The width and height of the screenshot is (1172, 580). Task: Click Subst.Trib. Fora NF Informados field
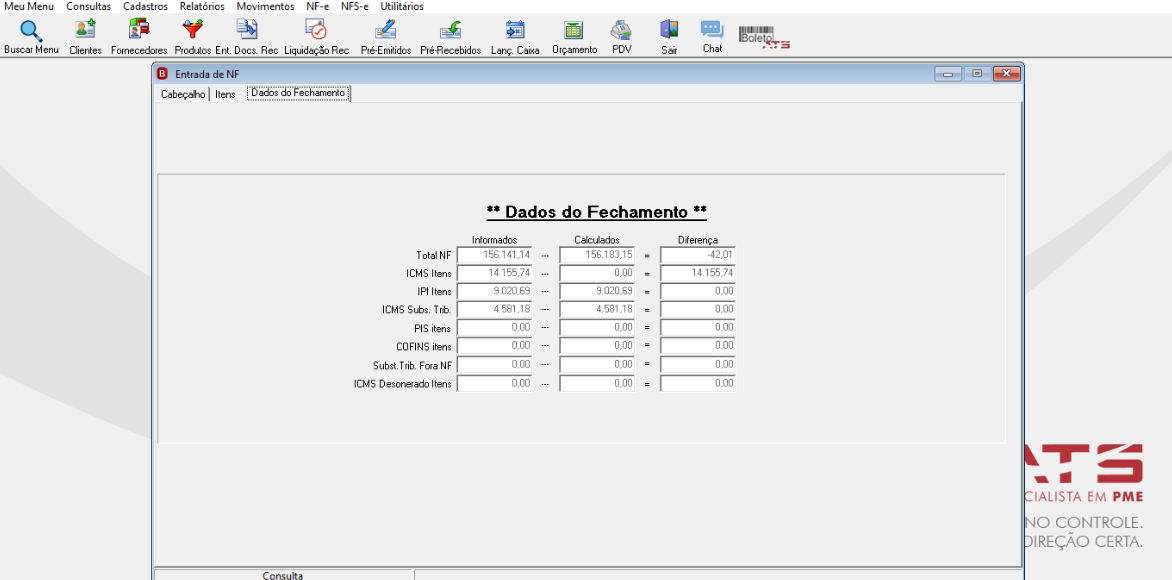(x=494, y=365)
